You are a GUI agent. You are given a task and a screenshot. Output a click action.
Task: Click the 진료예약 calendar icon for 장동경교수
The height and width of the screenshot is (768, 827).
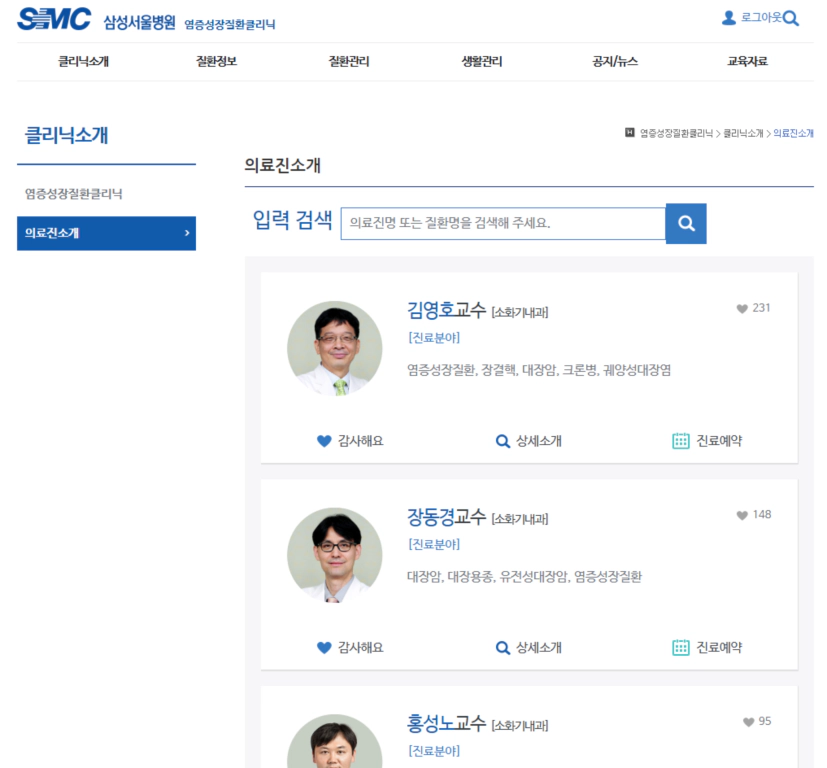680,648
